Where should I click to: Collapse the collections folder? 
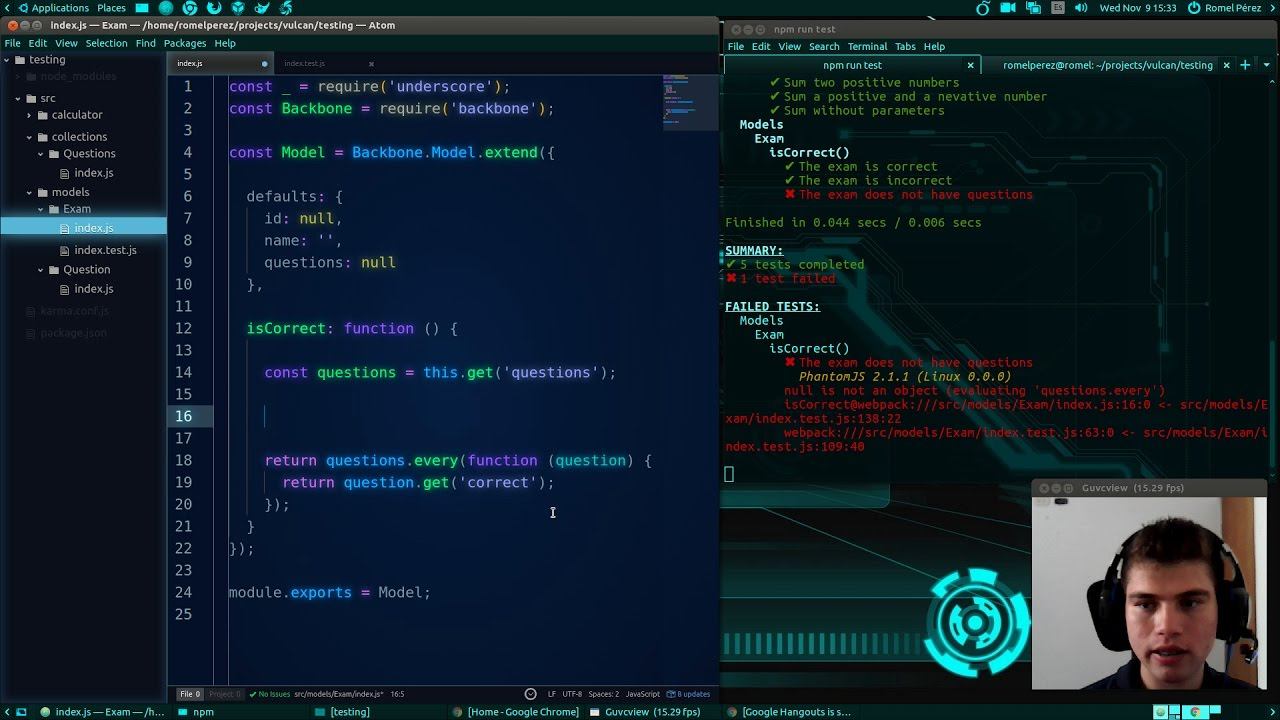point(29,137)
